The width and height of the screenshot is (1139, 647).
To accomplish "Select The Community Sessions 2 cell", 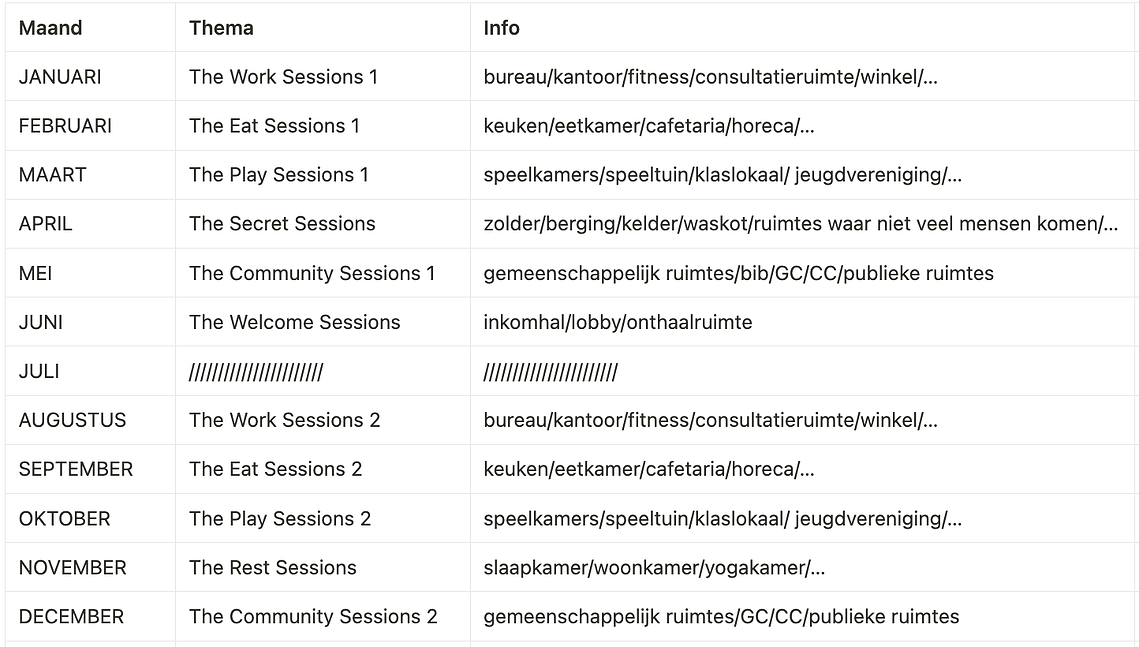I will click(x=323, y=617).
